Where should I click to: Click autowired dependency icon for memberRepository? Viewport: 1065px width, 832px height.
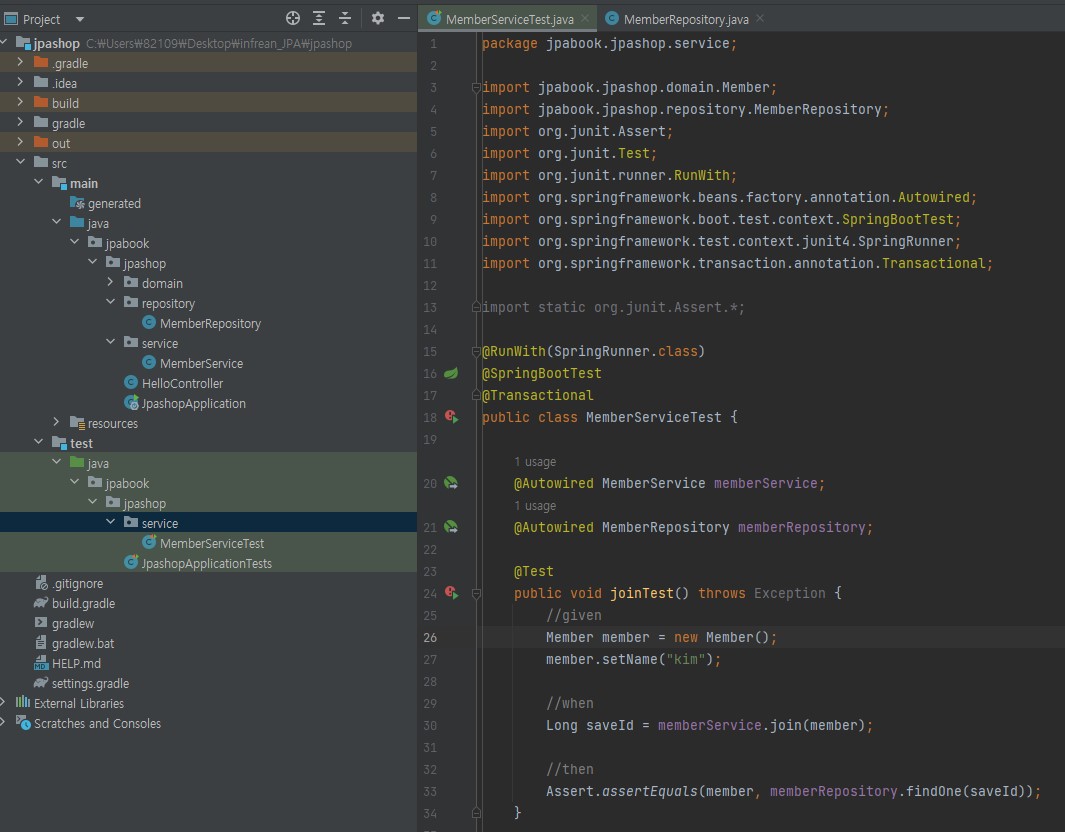coord(451,527)
